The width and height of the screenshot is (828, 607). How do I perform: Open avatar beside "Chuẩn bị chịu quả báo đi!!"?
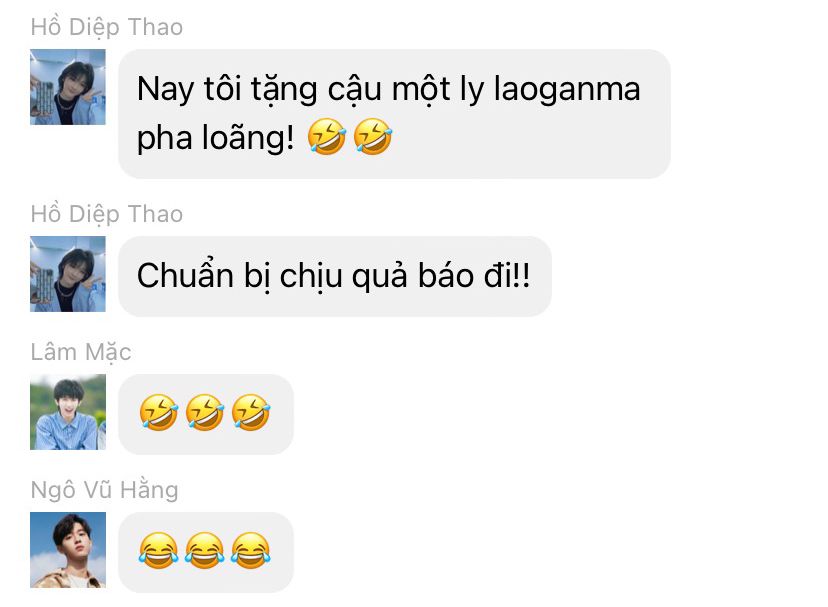68,274
